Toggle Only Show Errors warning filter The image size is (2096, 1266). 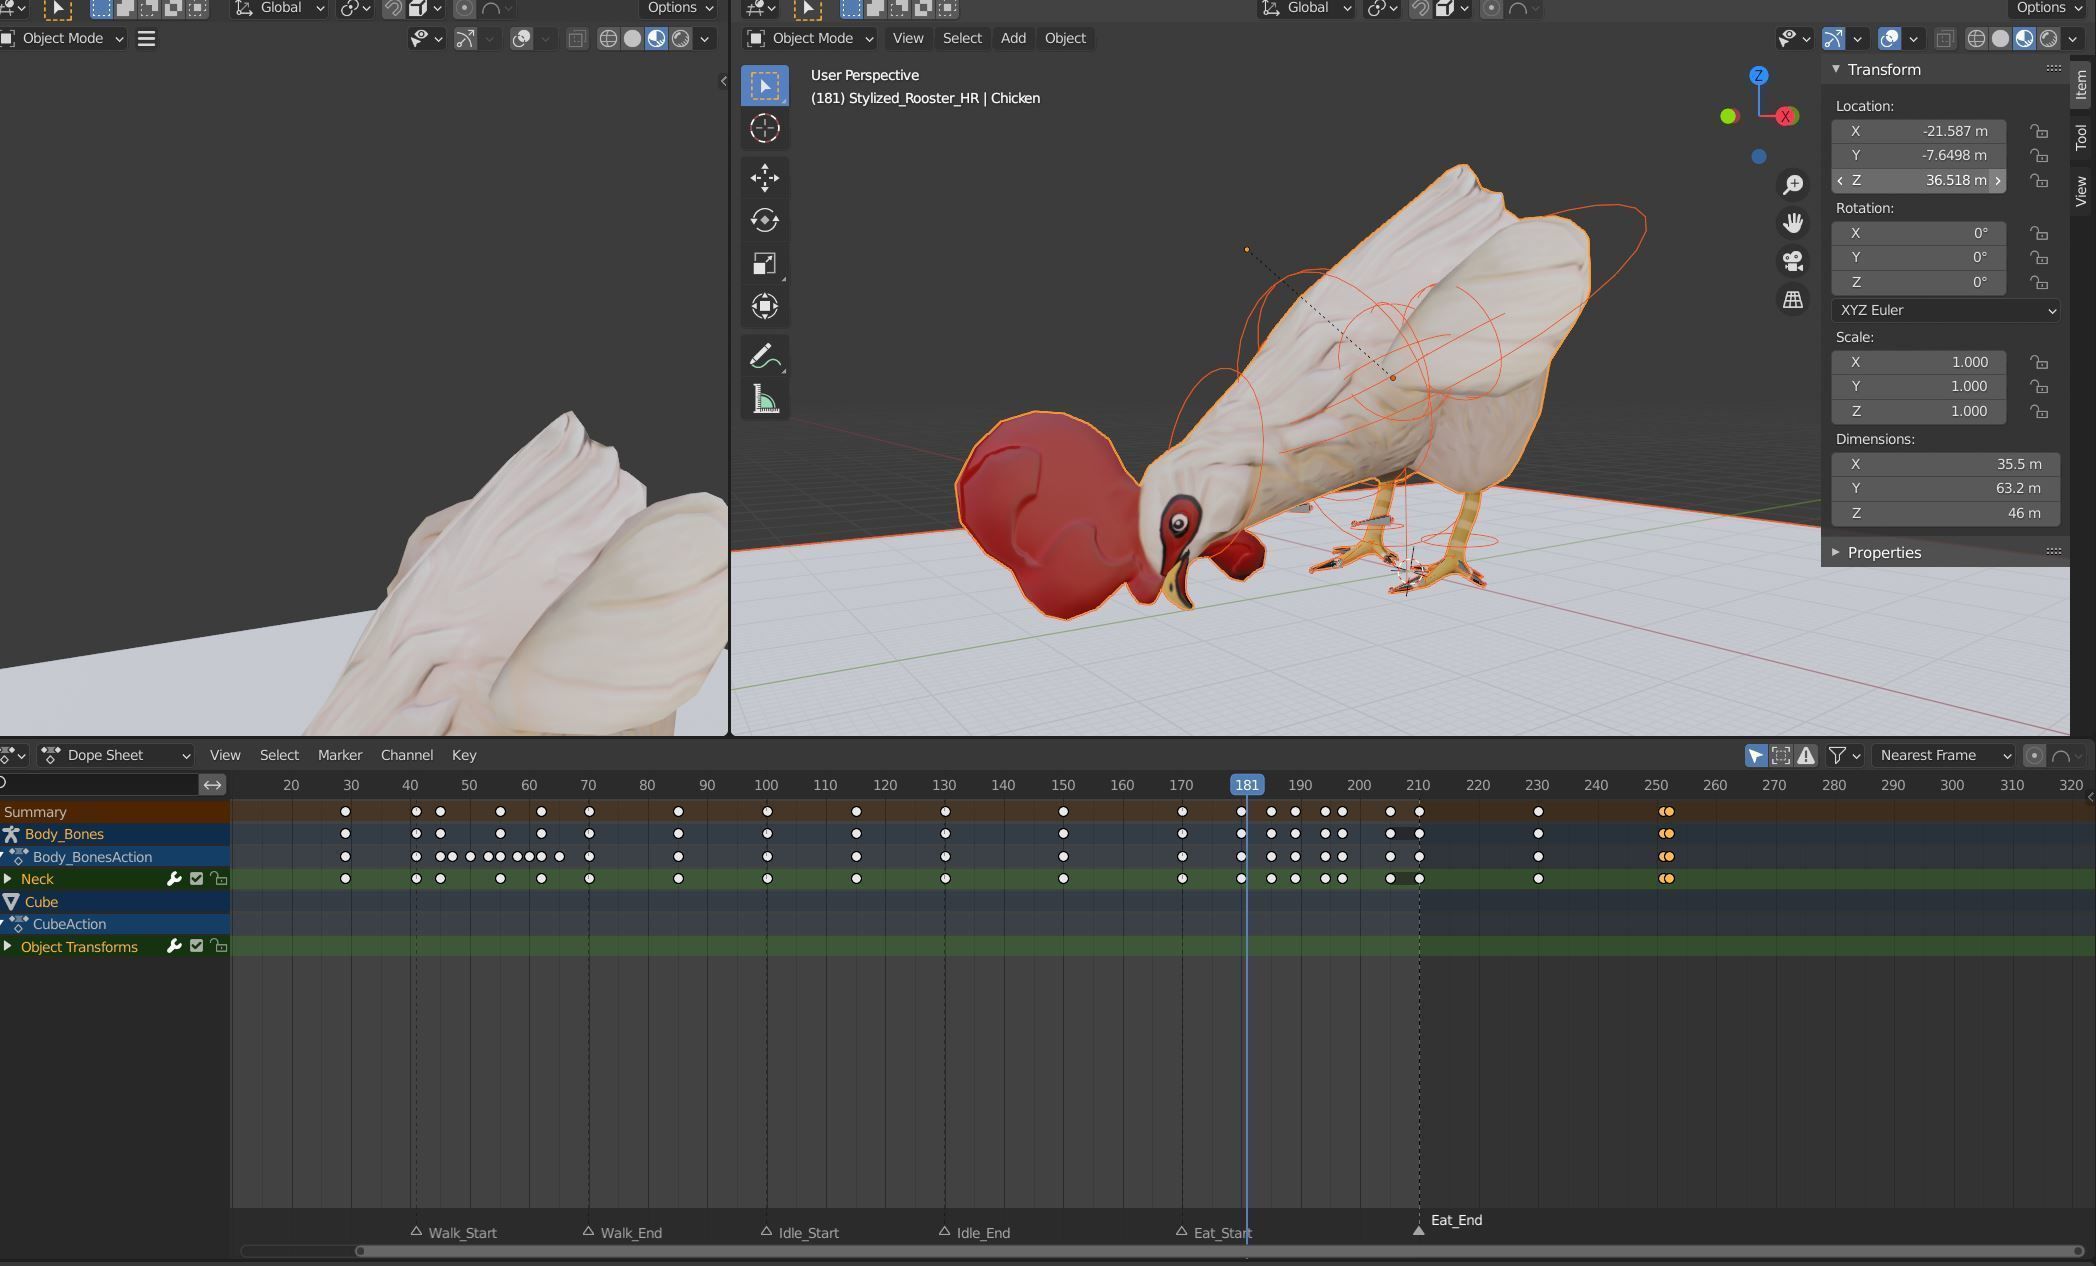click(1806, 755)
